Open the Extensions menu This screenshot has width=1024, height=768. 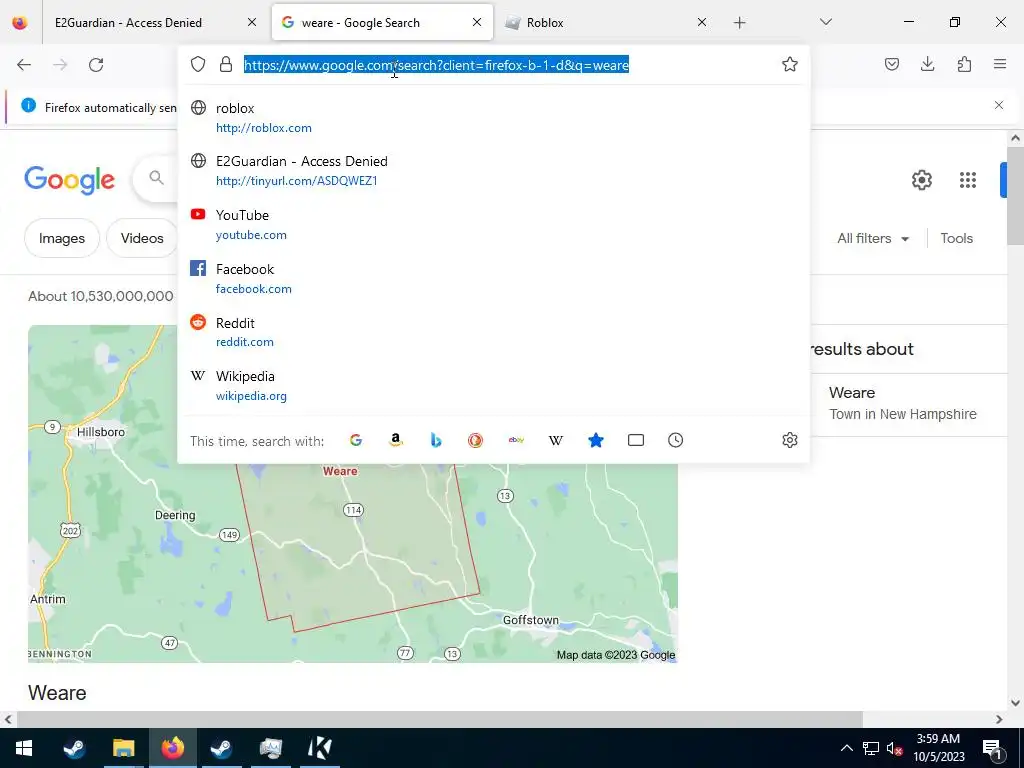pyautogui.click(x=964, y=64)
